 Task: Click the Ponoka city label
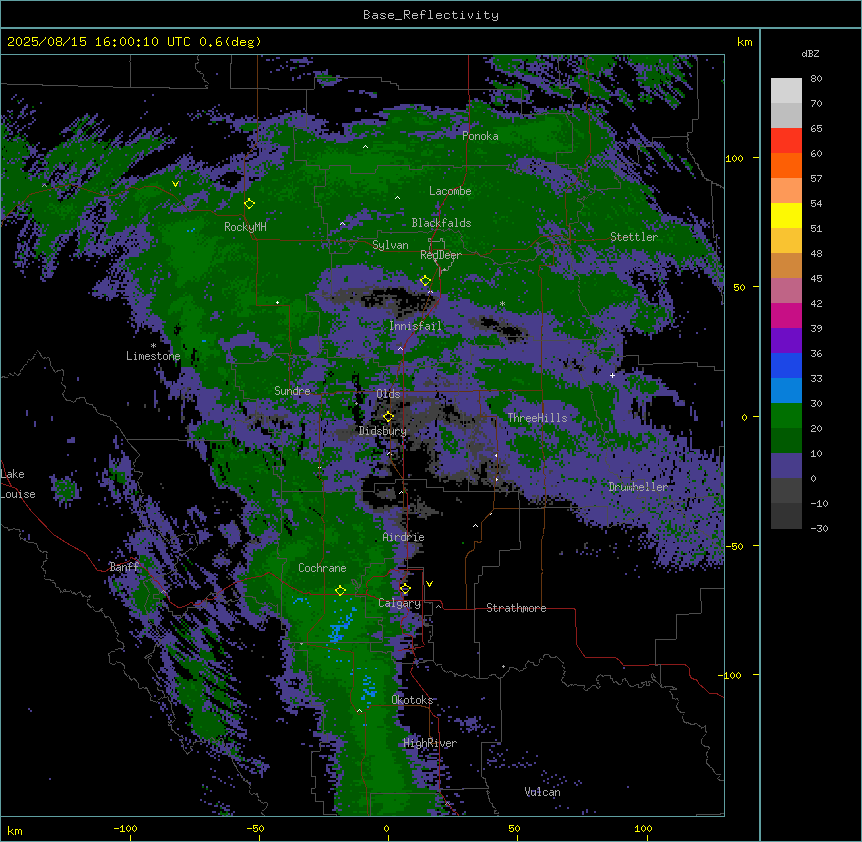click(480, 136)
